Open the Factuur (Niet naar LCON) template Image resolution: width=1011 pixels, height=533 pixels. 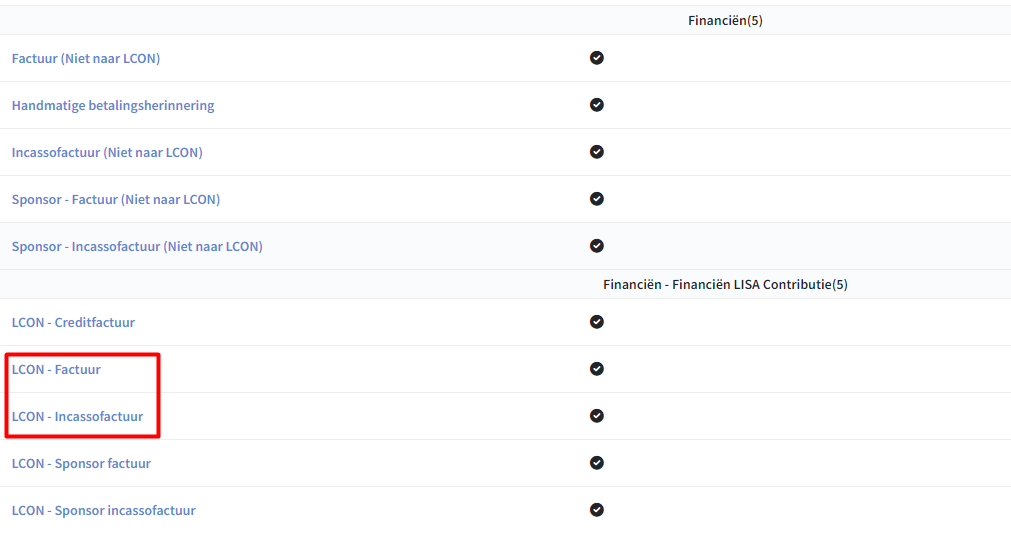[86, 59]
